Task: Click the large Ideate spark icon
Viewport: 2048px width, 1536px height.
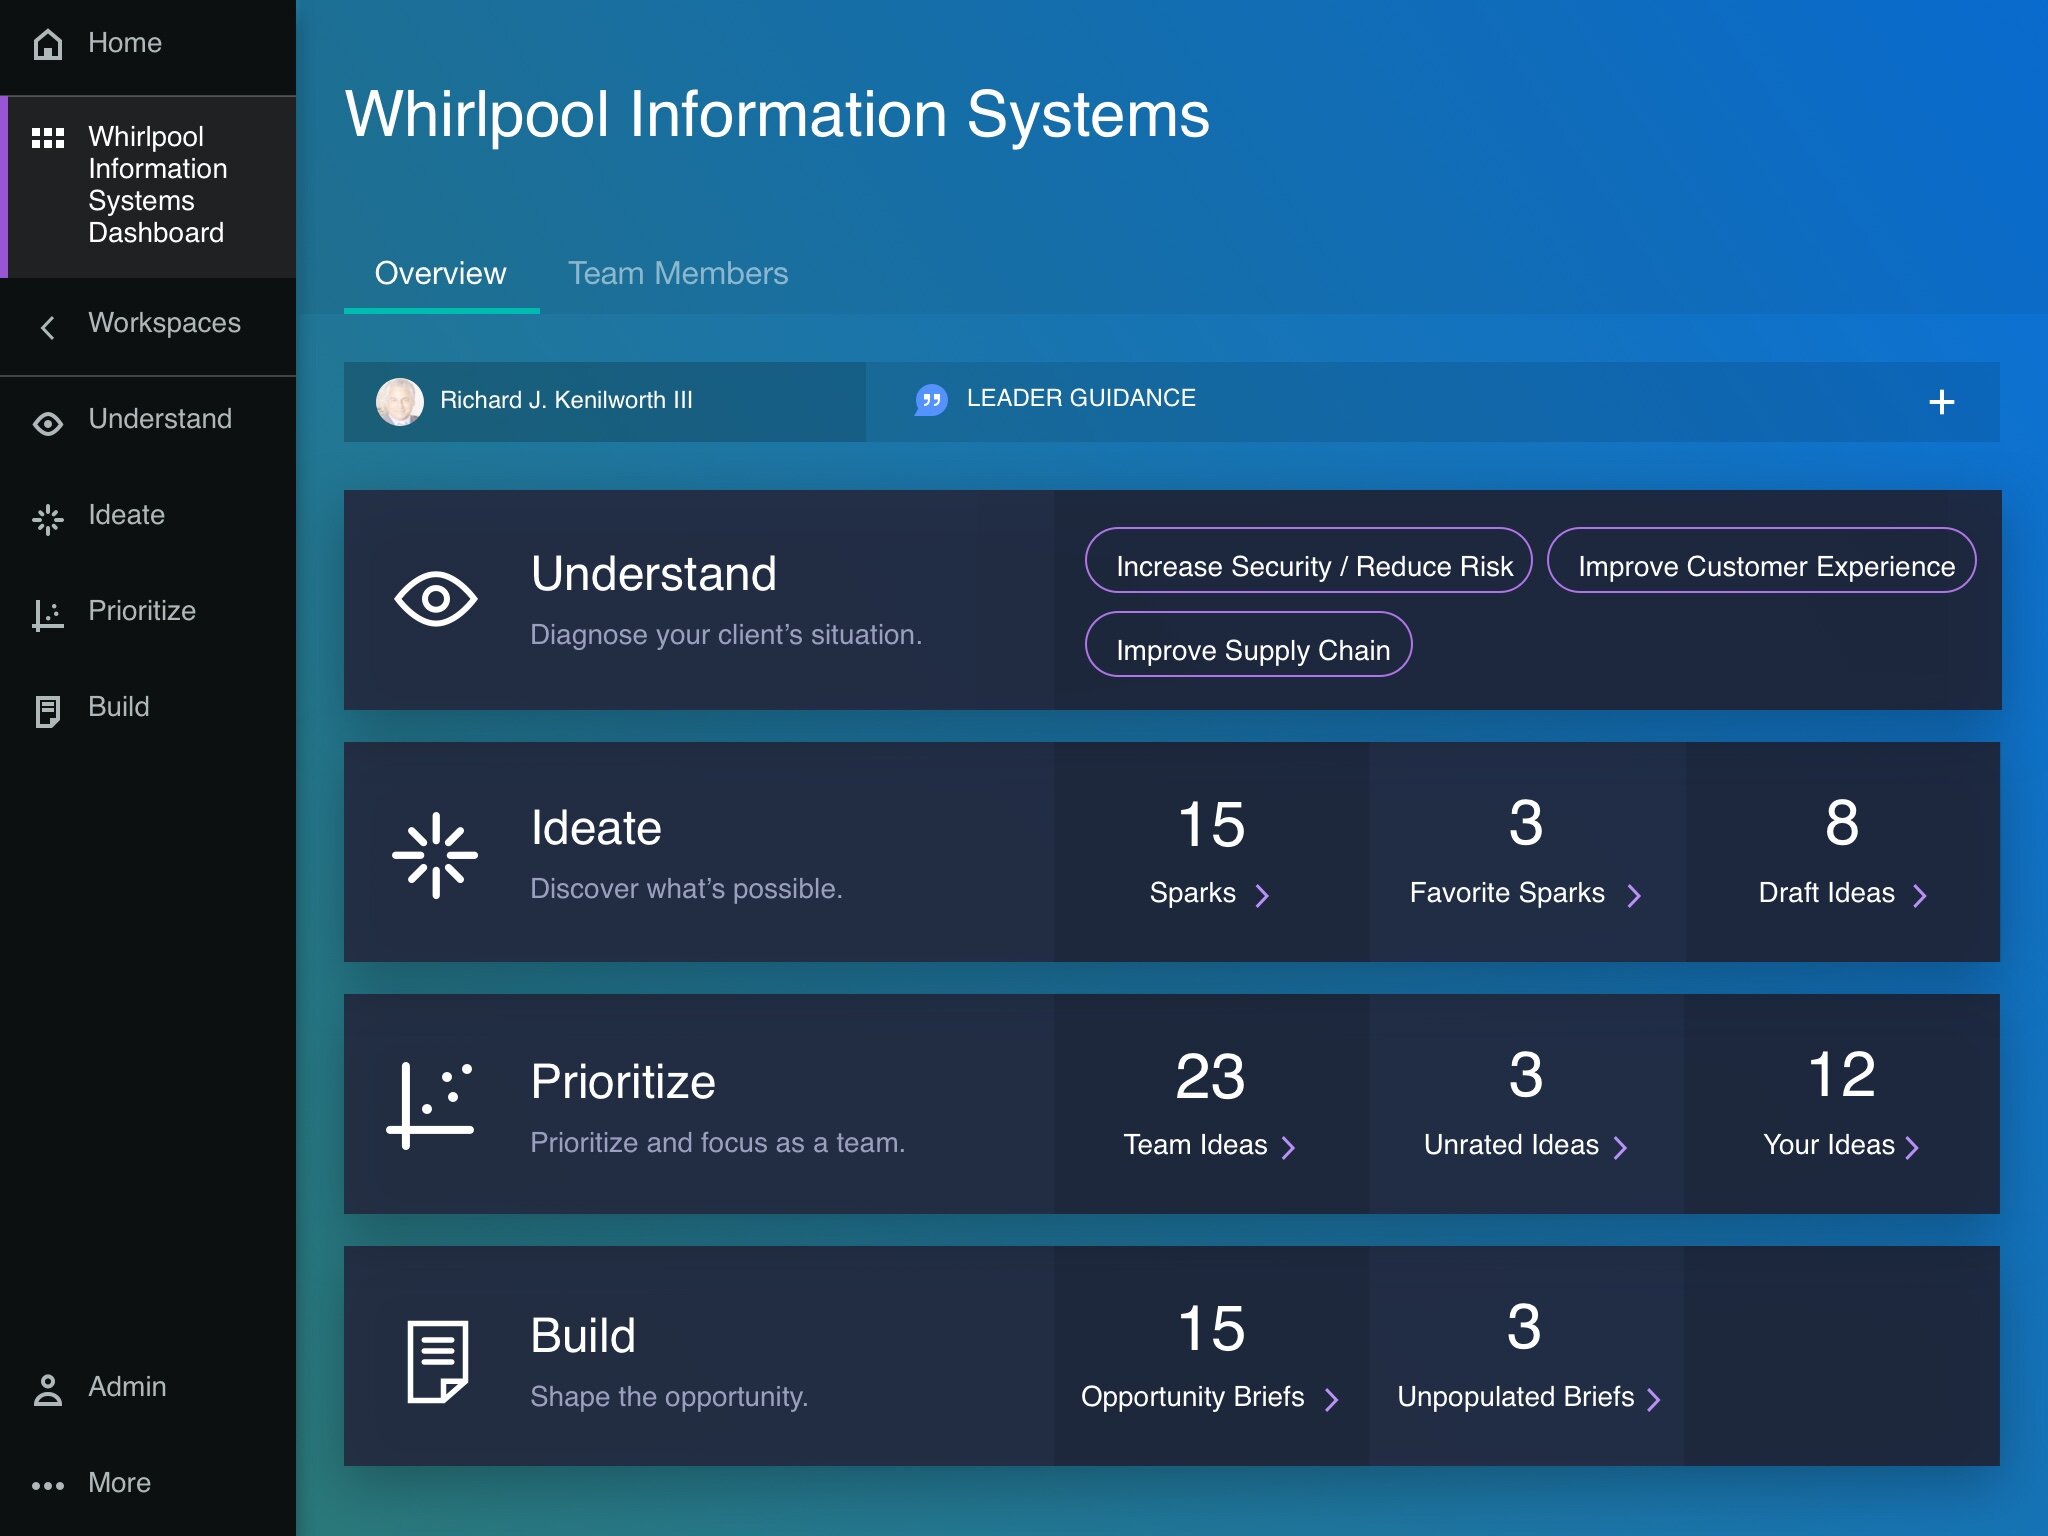Action: coord(435,855)
